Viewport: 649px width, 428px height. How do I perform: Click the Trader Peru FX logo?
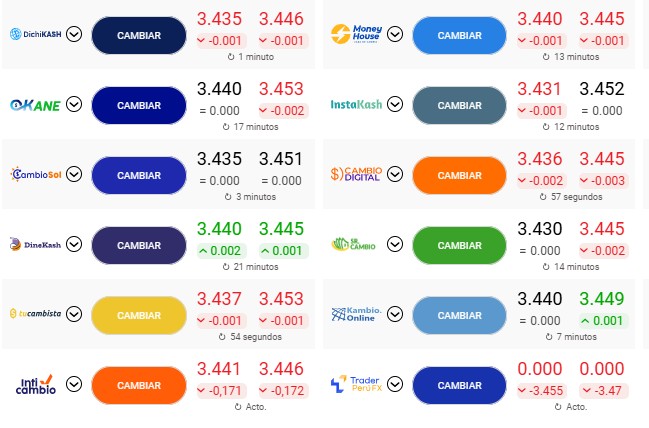point(356,384)
